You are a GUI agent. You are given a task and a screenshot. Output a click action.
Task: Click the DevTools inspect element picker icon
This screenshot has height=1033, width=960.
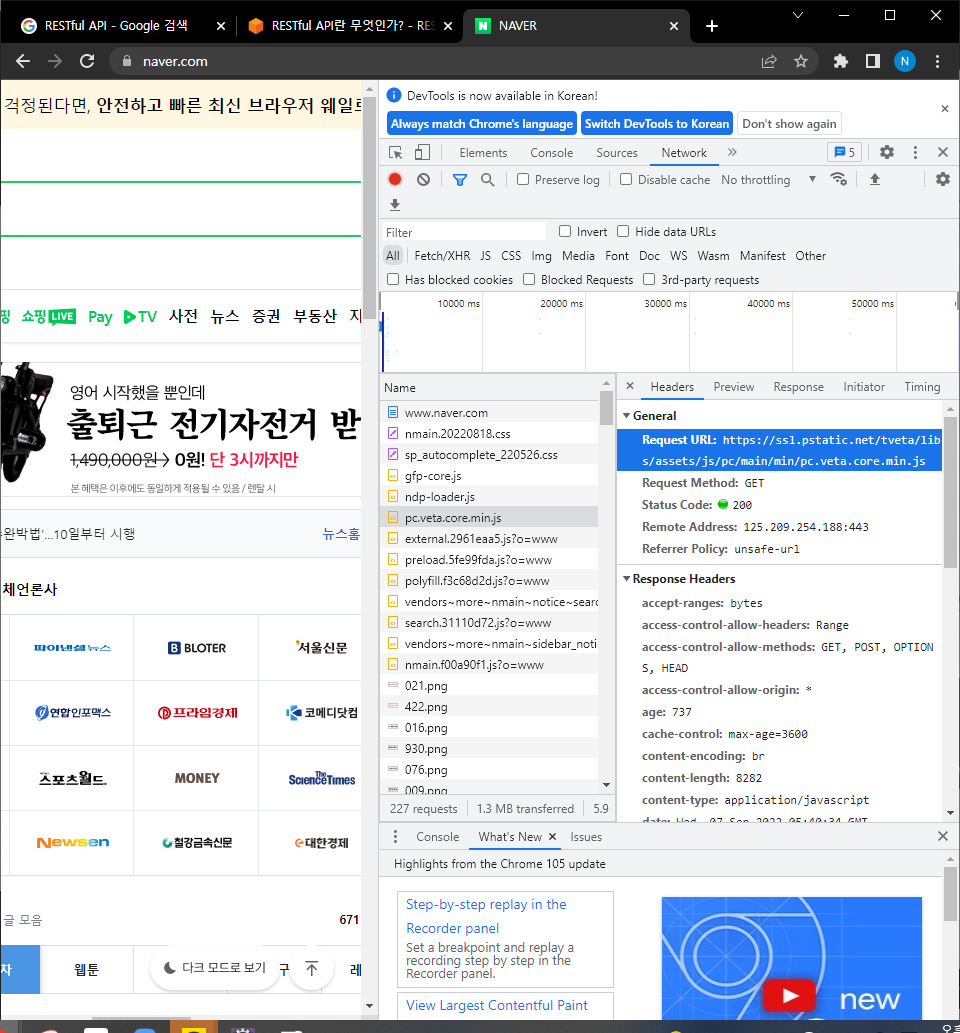[x=395, y=153]
